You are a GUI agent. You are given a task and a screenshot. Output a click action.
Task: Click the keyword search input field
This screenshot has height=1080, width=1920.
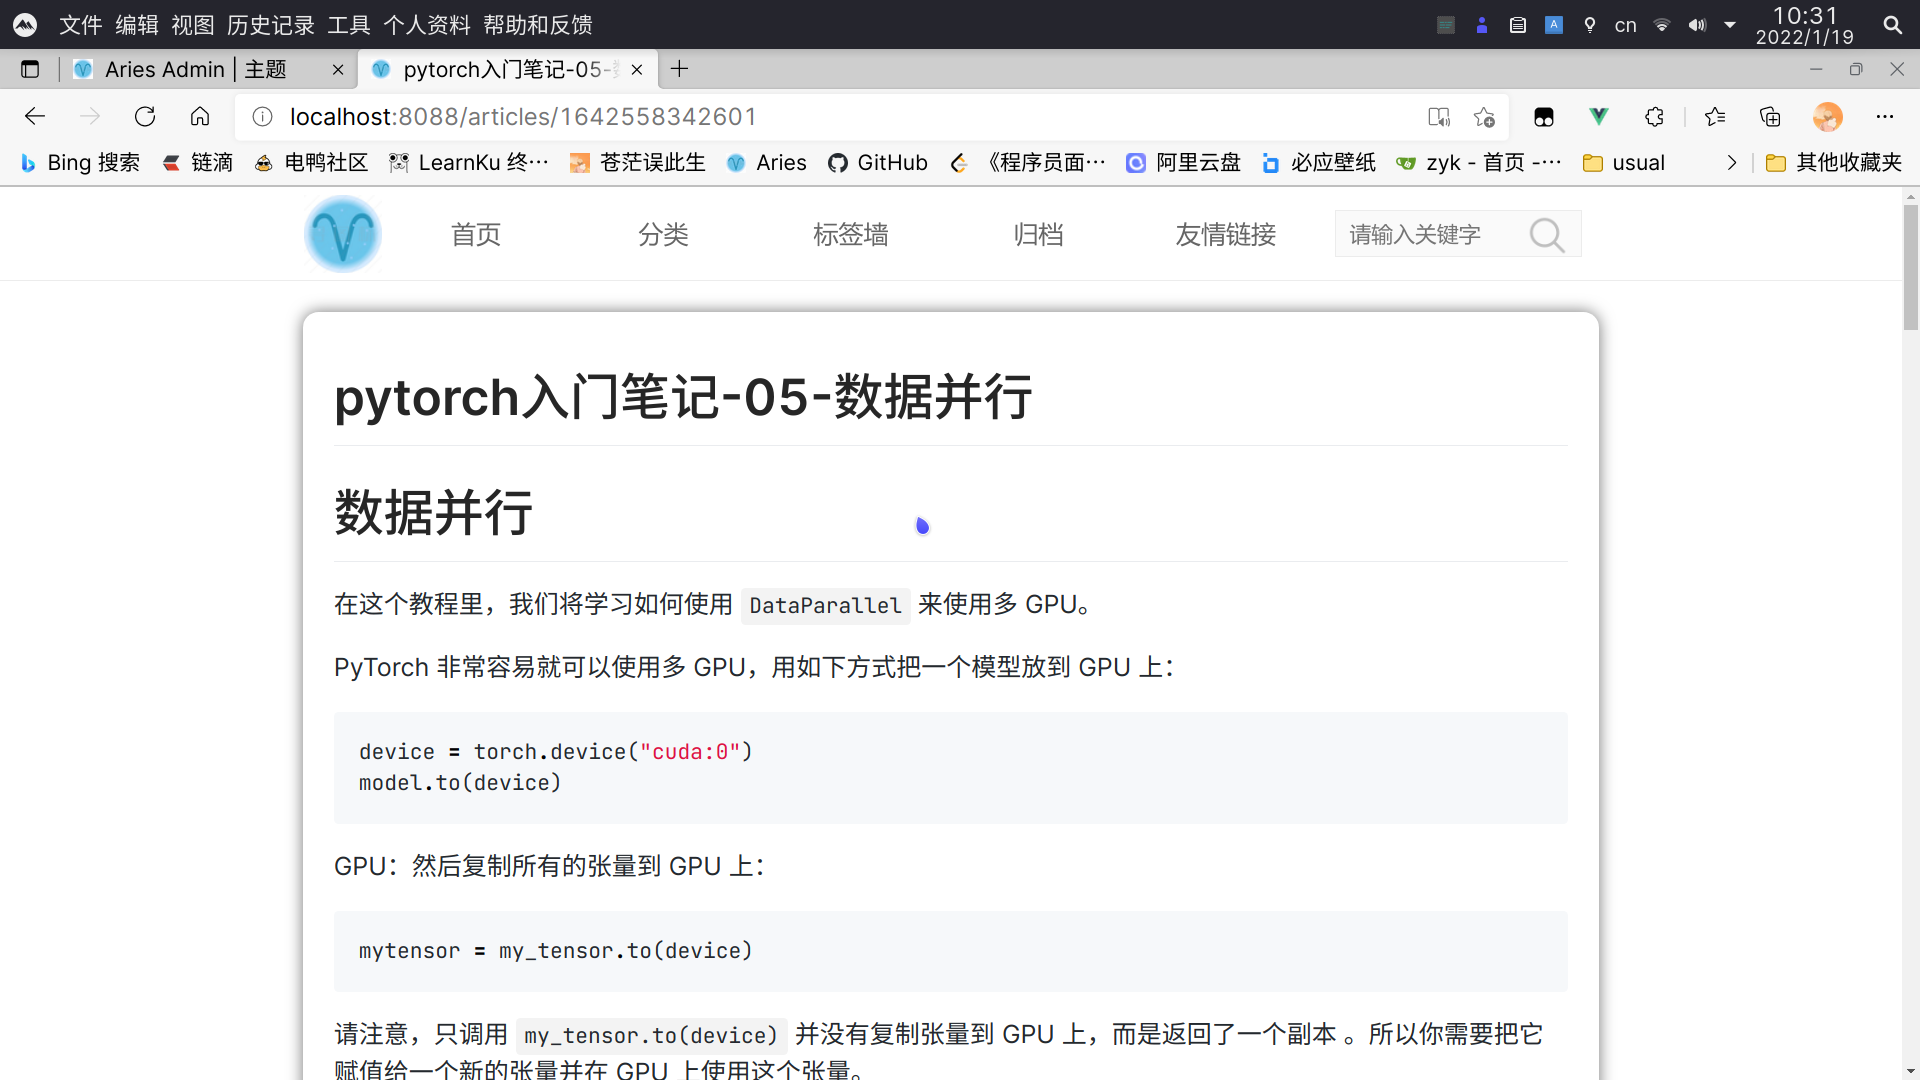[x=1425, y=235]
